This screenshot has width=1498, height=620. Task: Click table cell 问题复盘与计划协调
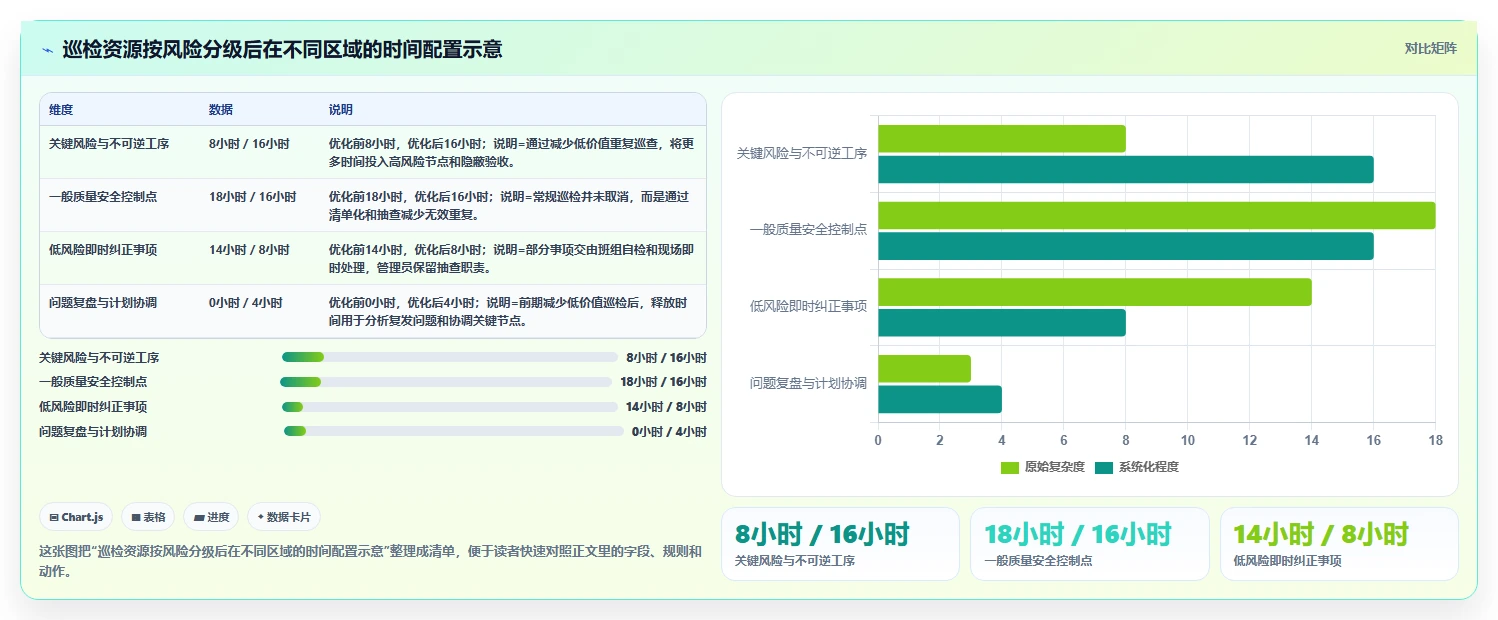click(103, 303)
